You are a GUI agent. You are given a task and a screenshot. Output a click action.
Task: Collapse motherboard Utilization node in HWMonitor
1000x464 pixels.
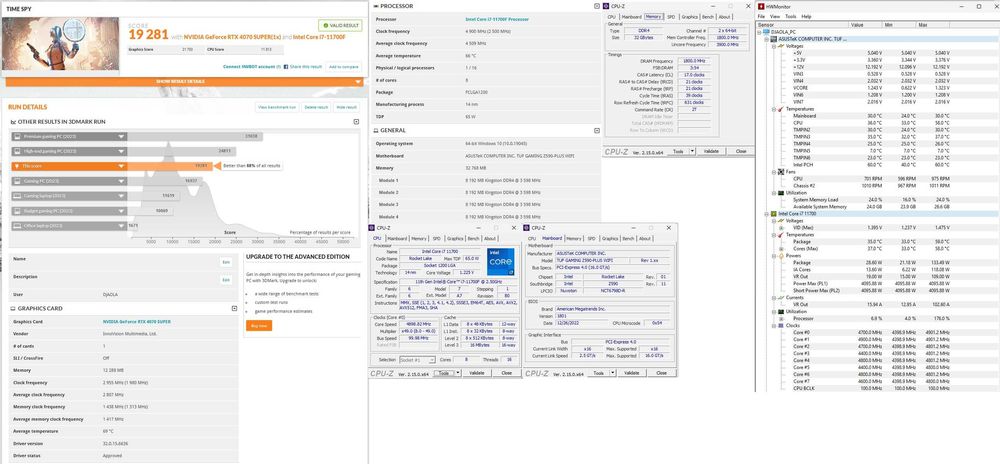[x=773, y=192]
